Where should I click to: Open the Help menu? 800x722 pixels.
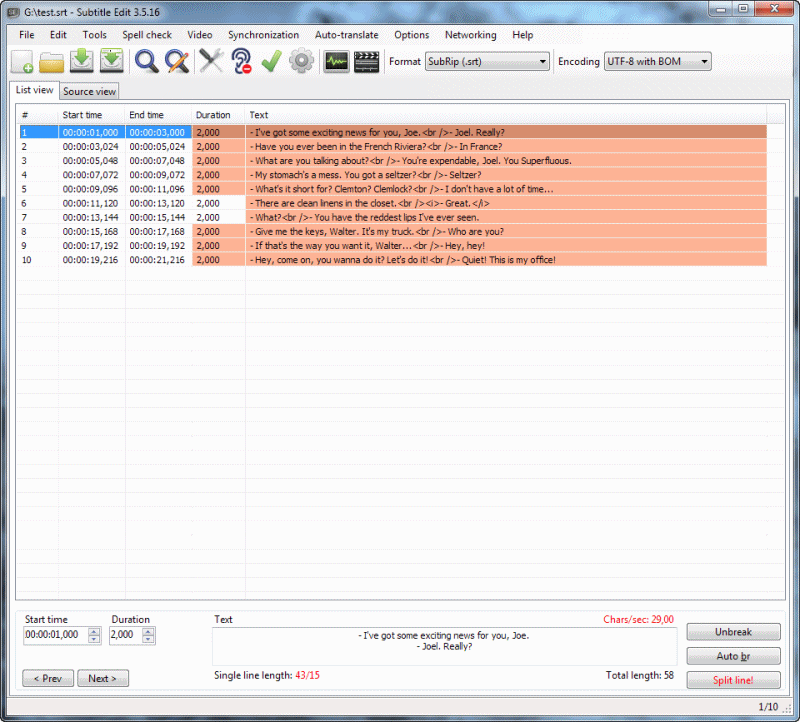pos(522,35)
